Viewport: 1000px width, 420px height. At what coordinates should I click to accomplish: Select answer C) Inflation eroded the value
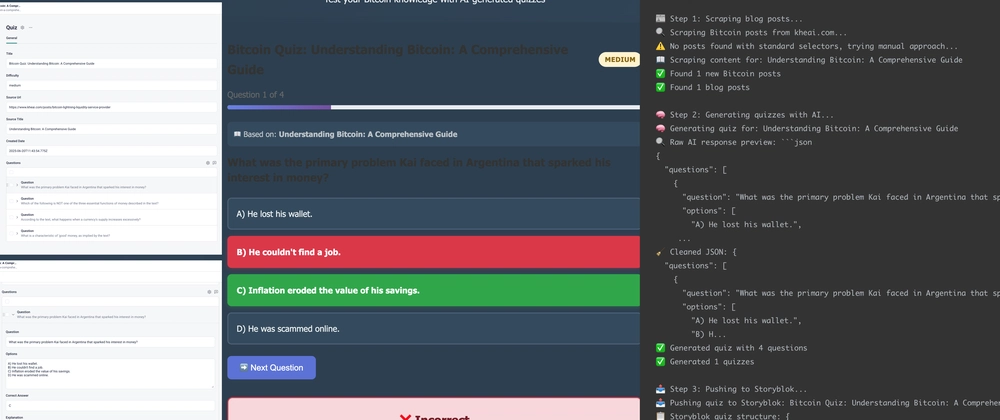tap(434, 290)
